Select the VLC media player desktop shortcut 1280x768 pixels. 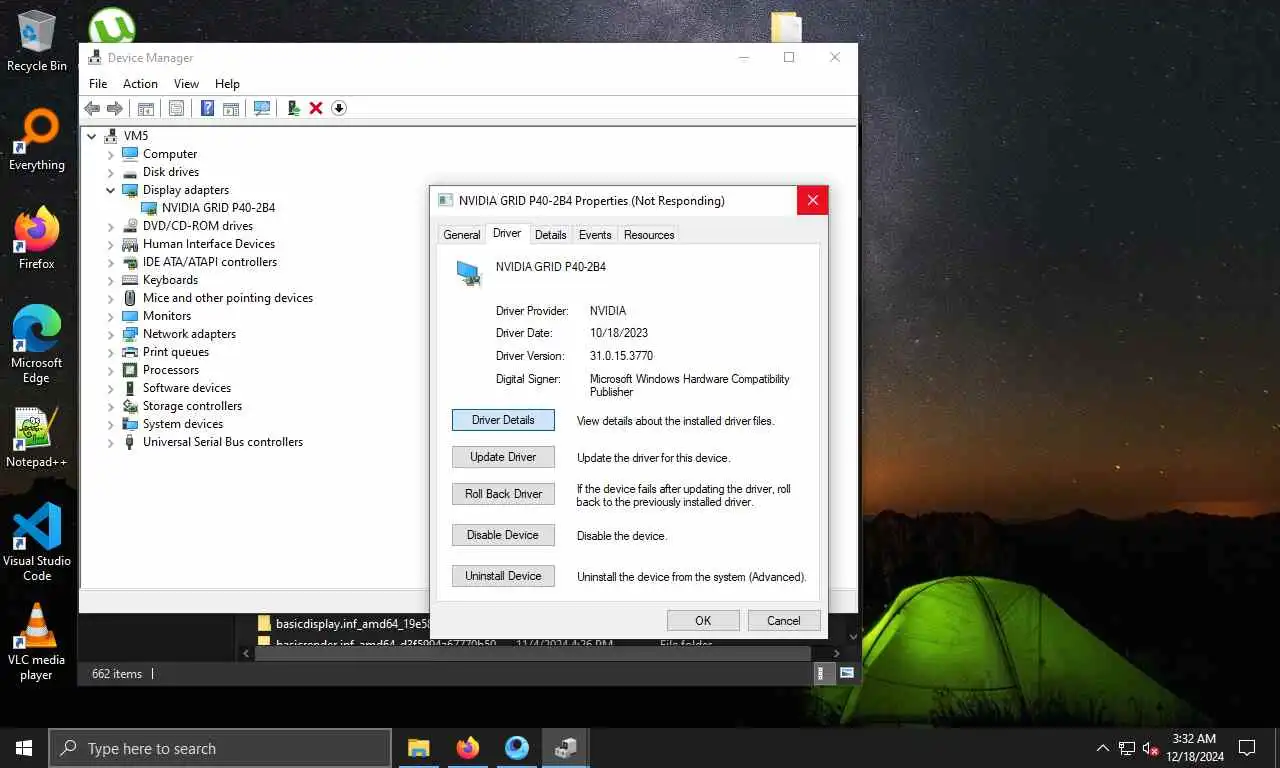pos(37,642)
